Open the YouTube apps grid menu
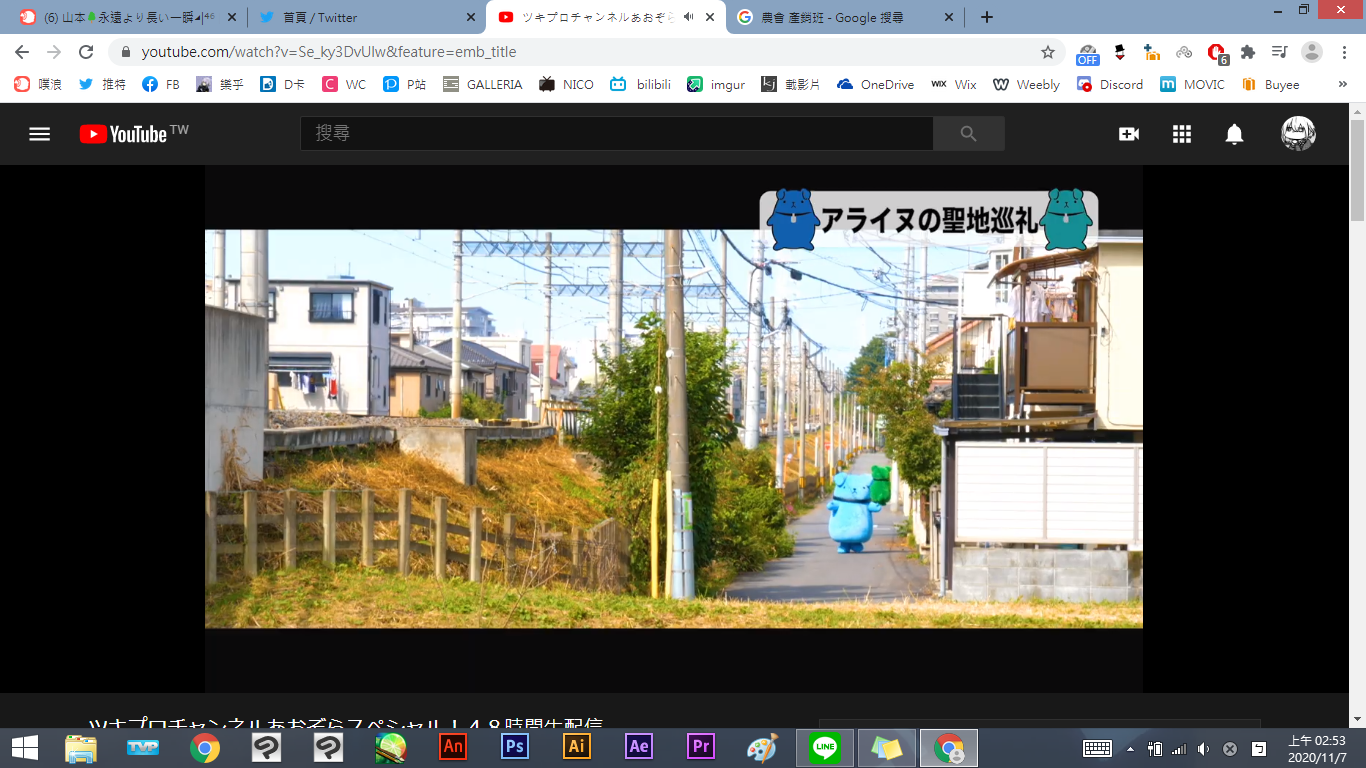Image resolution: width=1366 pixels, height=768 pixels. (x=1182, y=134)
